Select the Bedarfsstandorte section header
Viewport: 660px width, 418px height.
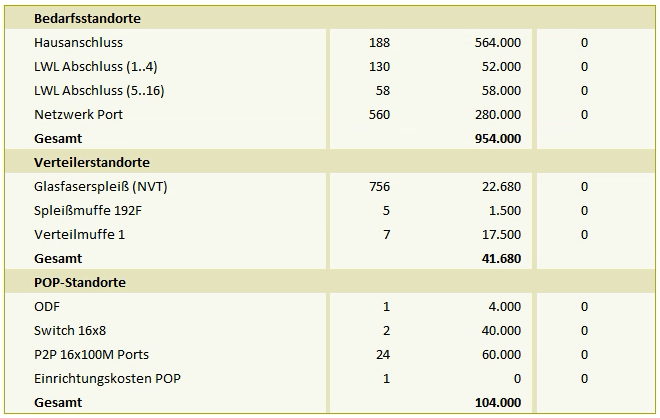tap(87, 19)
